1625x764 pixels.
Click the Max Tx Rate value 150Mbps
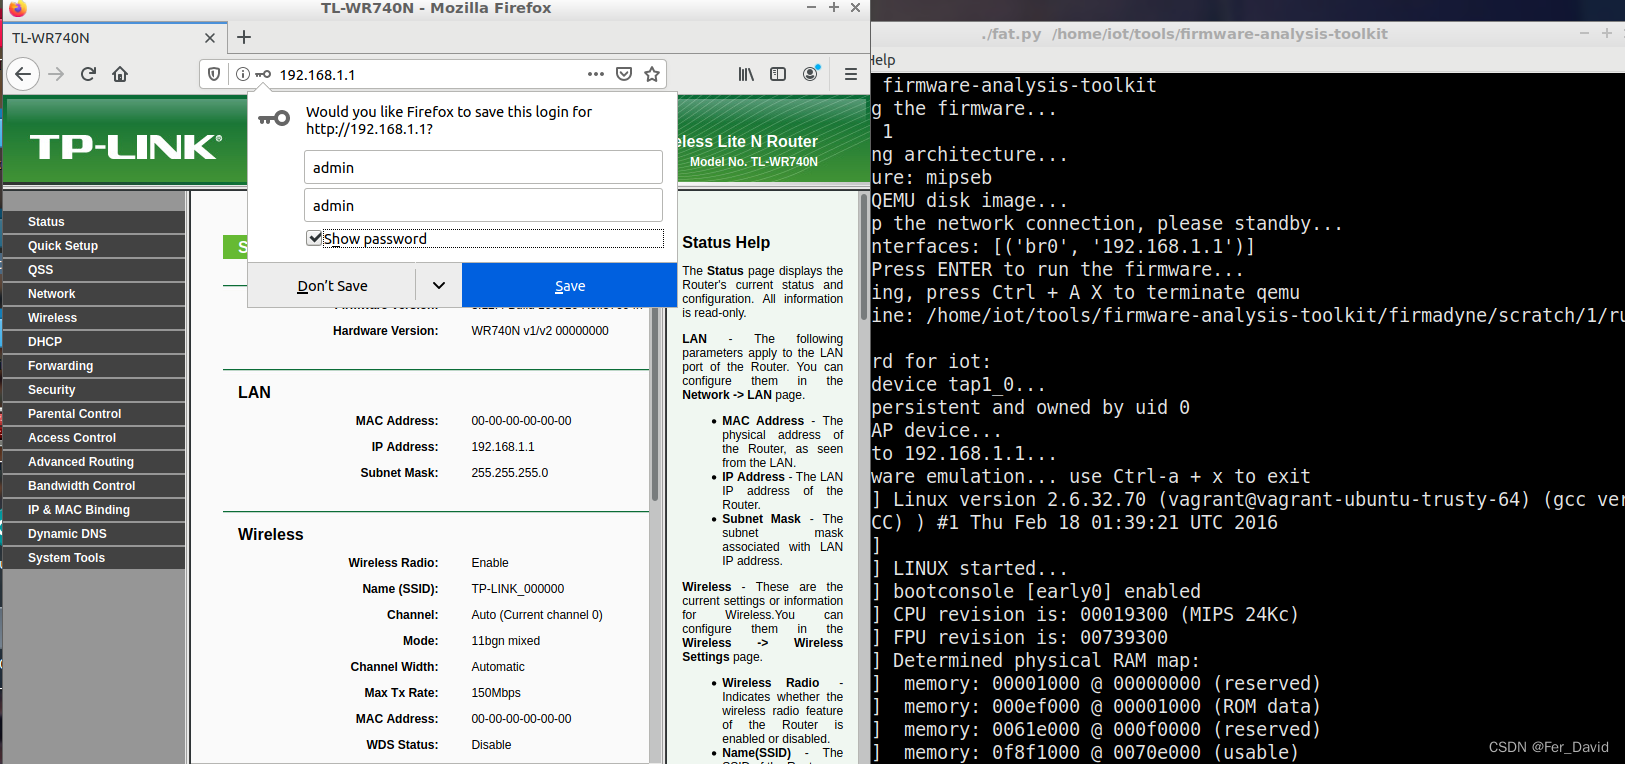pos(496,693)
